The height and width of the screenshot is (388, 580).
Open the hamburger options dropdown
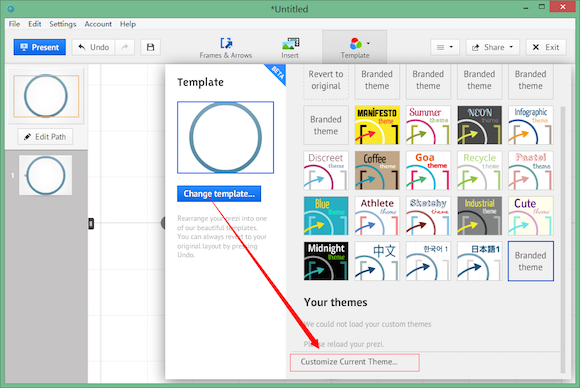click(x=445, y=47)
